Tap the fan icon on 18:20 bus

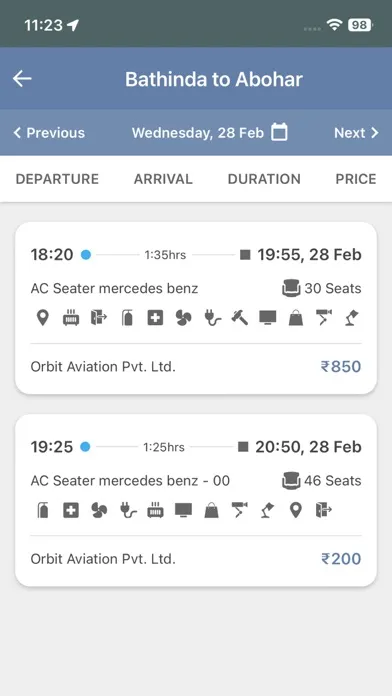(183, 318)
